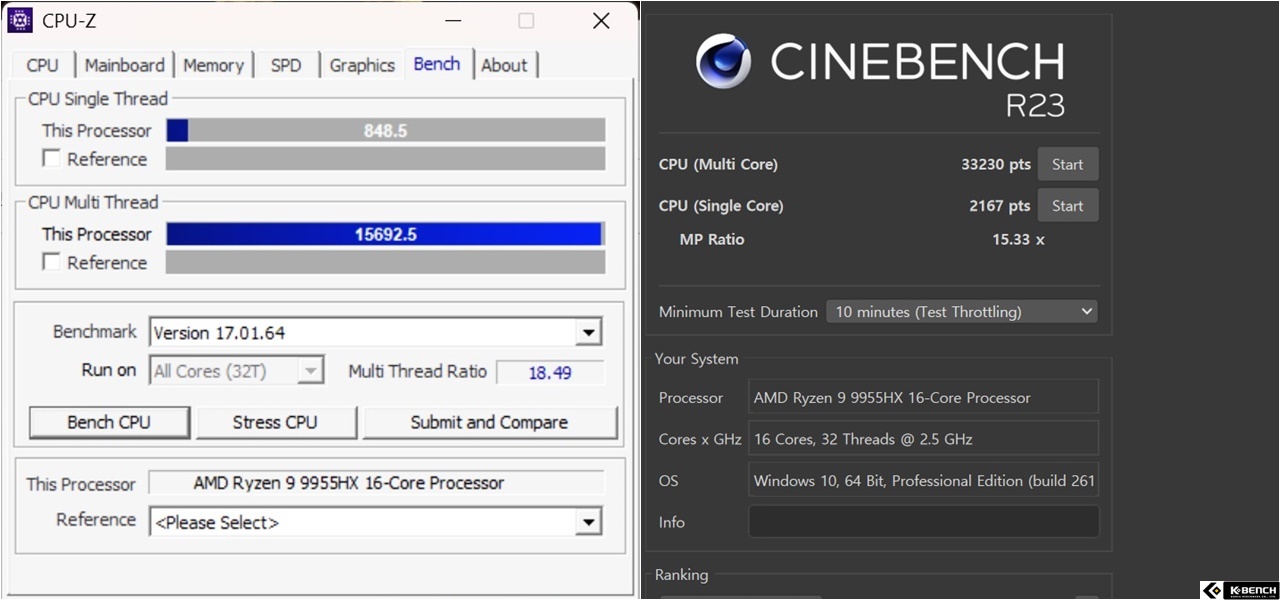
Task: Open the Graphics tab
Action: pyautogui.click(x=362, y=66)
